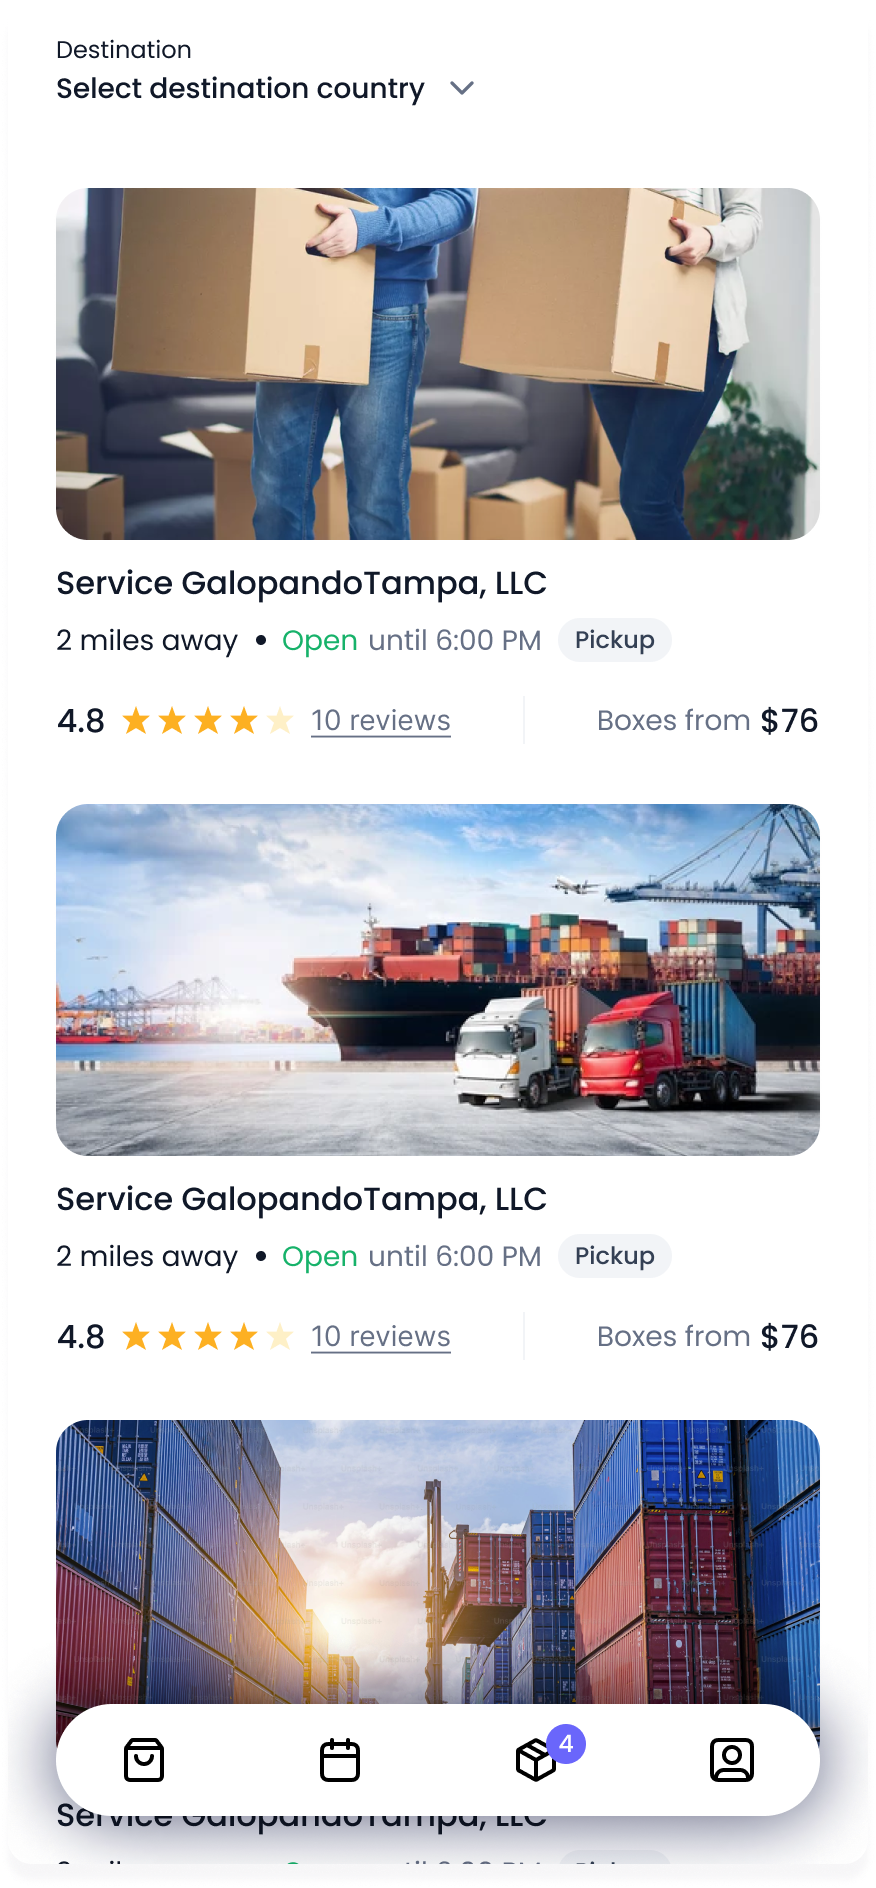This screenshot has width=876, height=1888.
Task: Tap Pickup tag on second service card
Action: pyautogui.click(x=614, y=1256)
